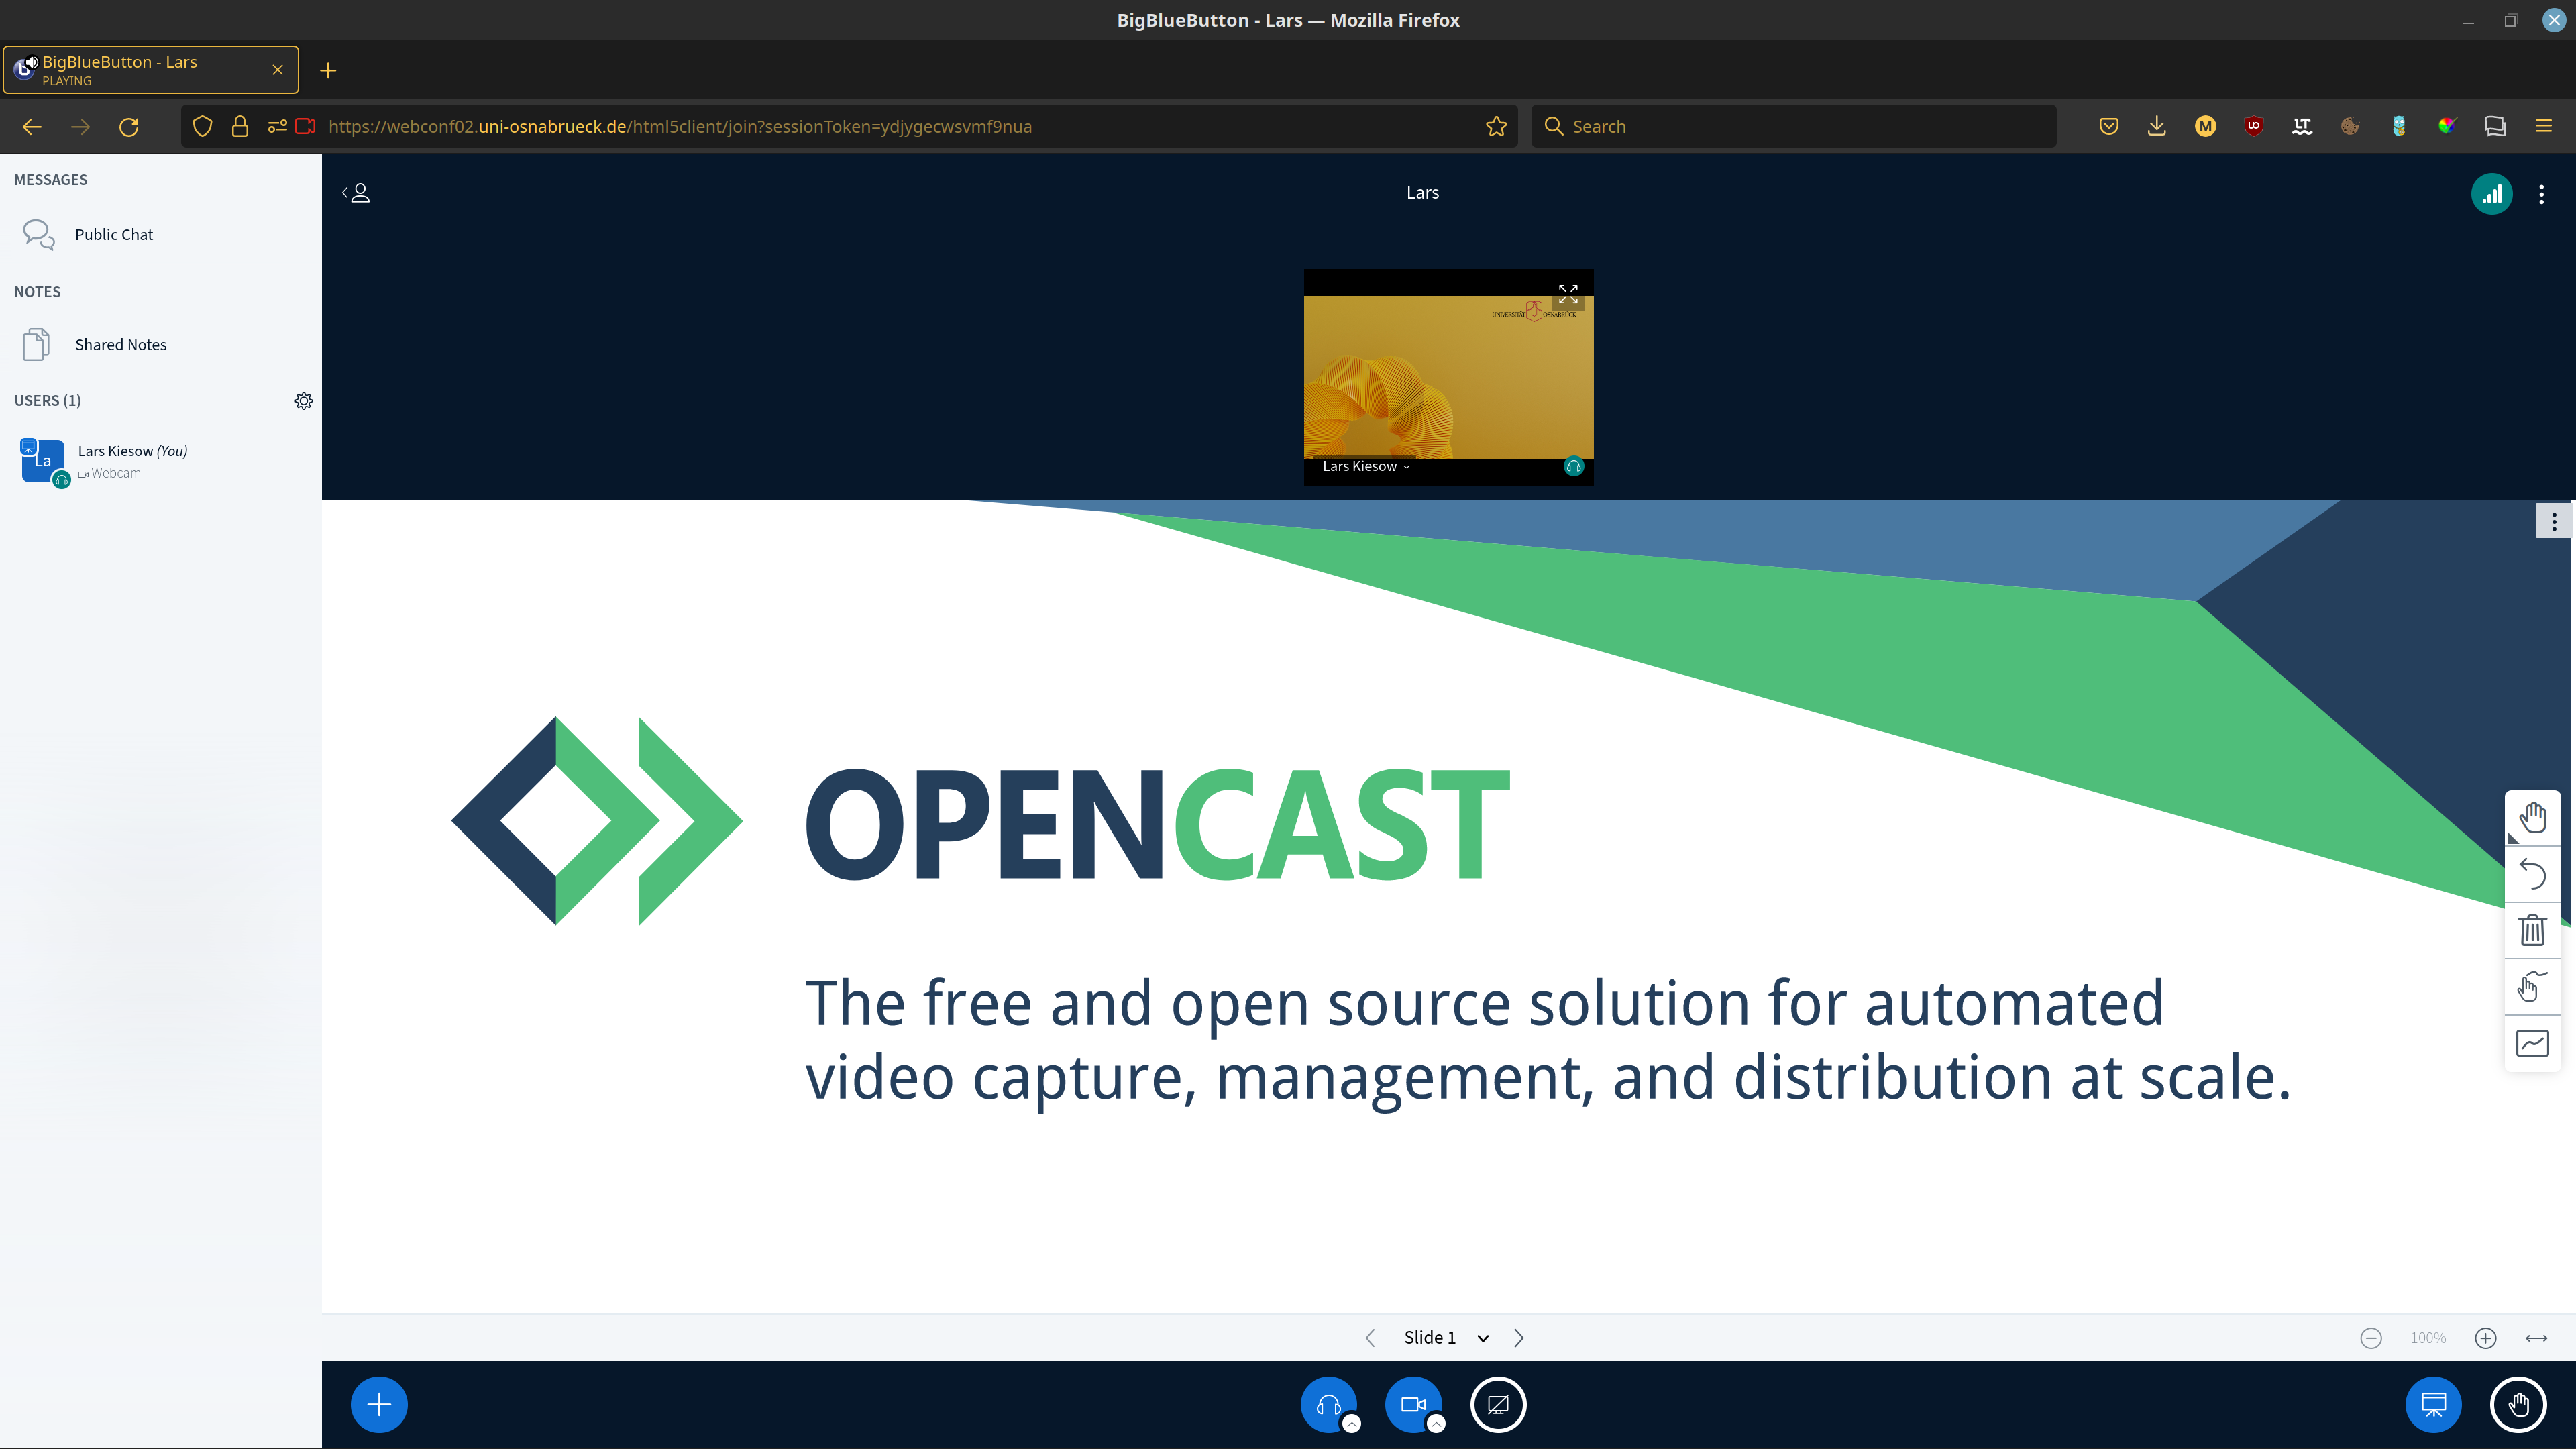The width and height of the screenshot is (2576, 1449).
Task: Expand the Slide 1 selector dropdown
Action: 1444,1338
